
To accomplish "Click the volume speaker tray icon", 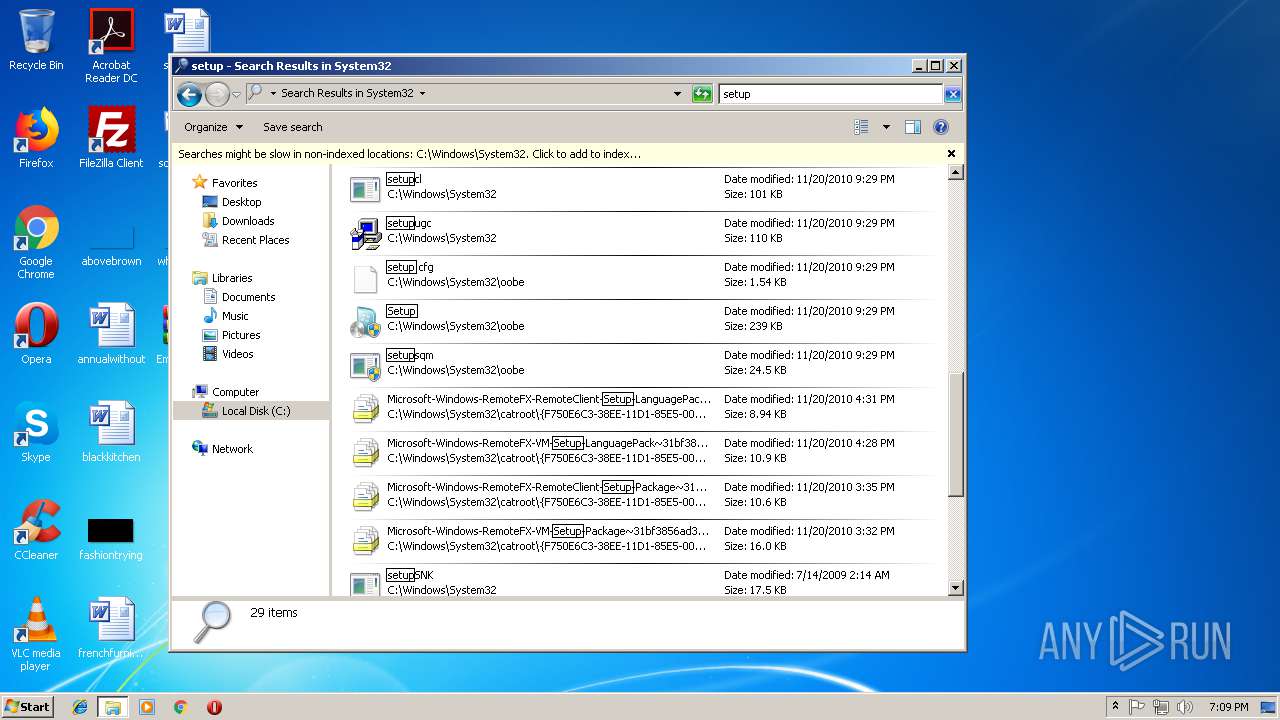I will point(1185,707).
